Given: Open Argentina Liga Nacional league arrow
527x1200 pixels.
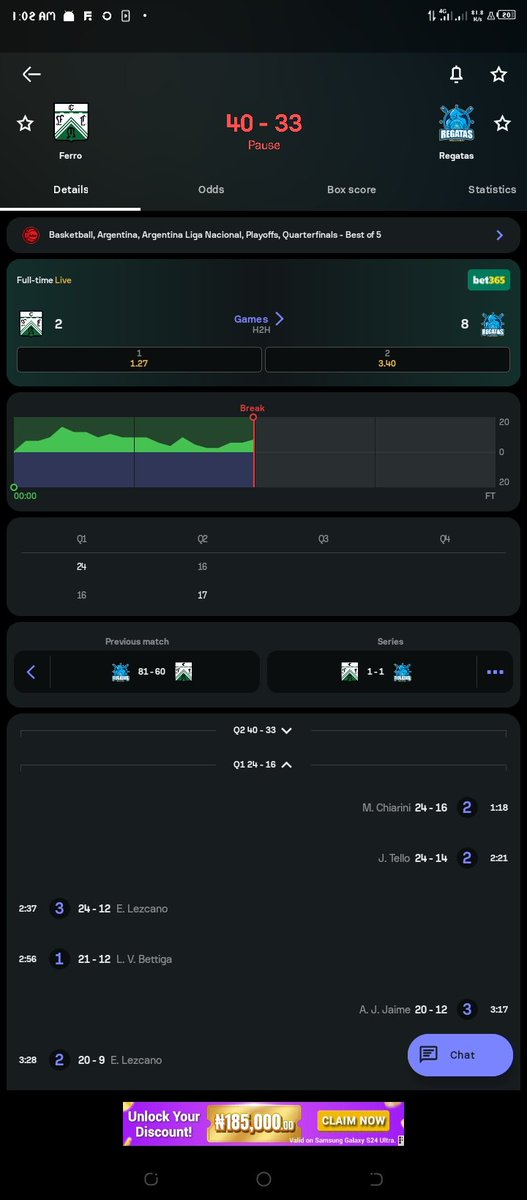Looking at the screenshot, I should (x=500, y=235).
